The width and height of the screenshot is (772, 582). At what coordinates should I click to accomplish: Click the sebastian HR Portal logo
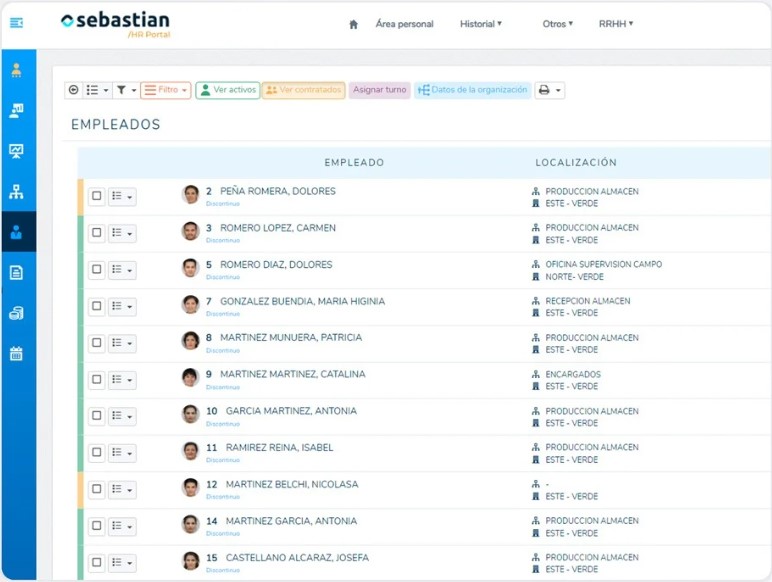(116, 24)
